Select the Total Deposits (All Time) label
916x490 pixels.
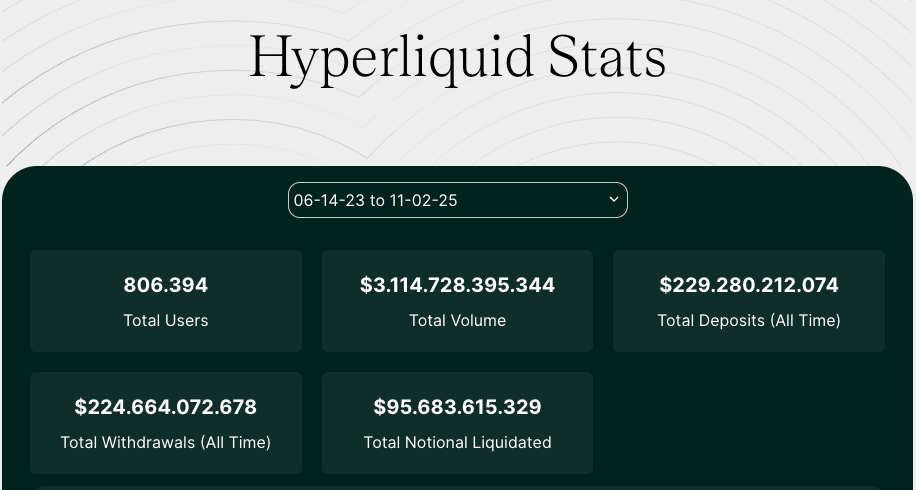coord(749,321)
